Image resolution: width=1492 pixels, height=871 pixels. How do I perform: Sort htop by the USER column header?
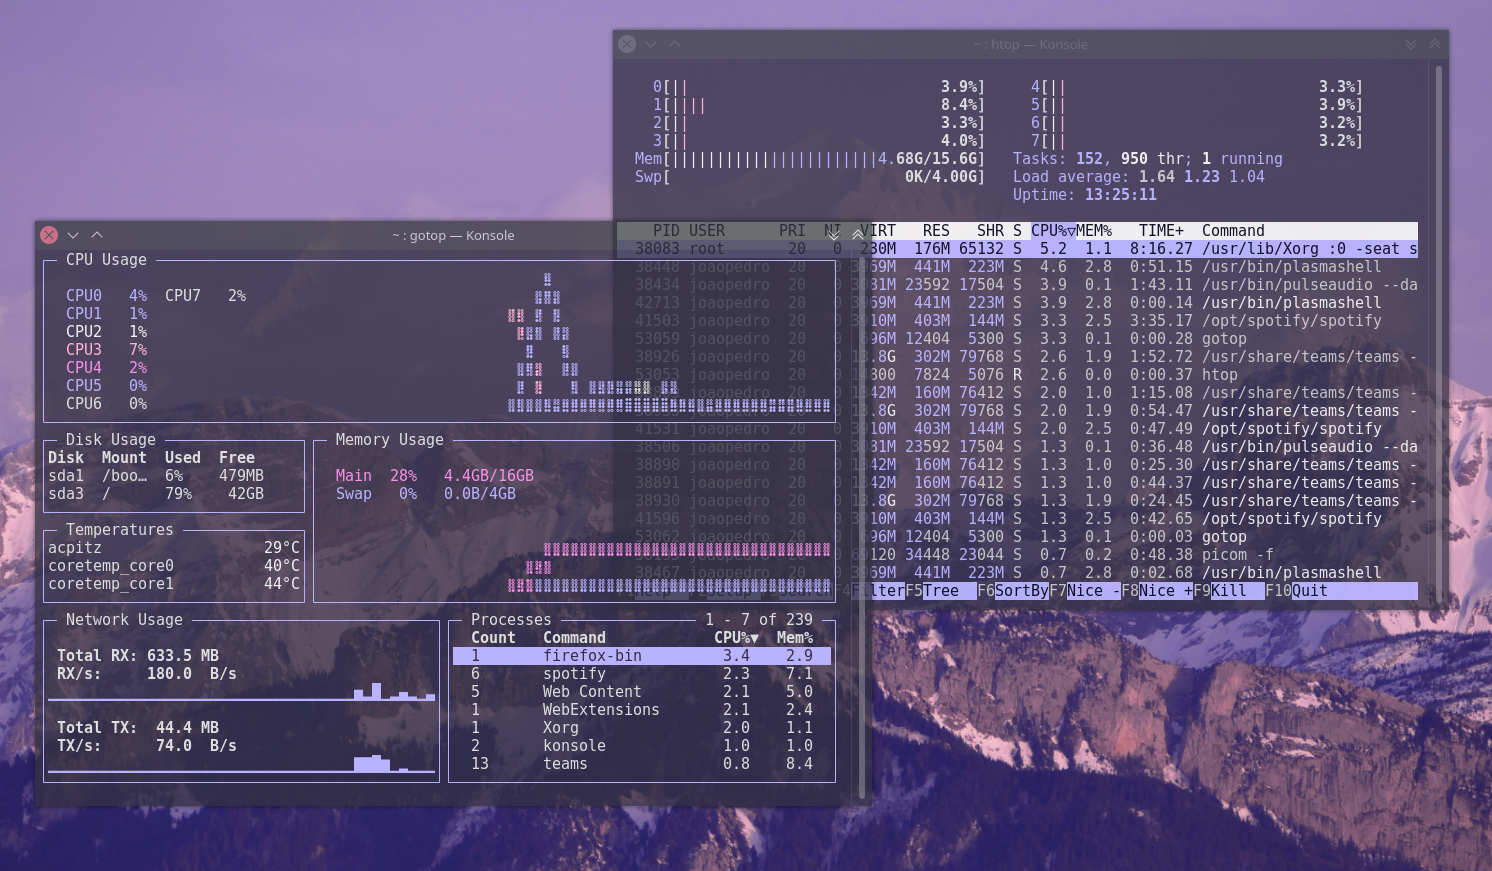click(707, 231)
